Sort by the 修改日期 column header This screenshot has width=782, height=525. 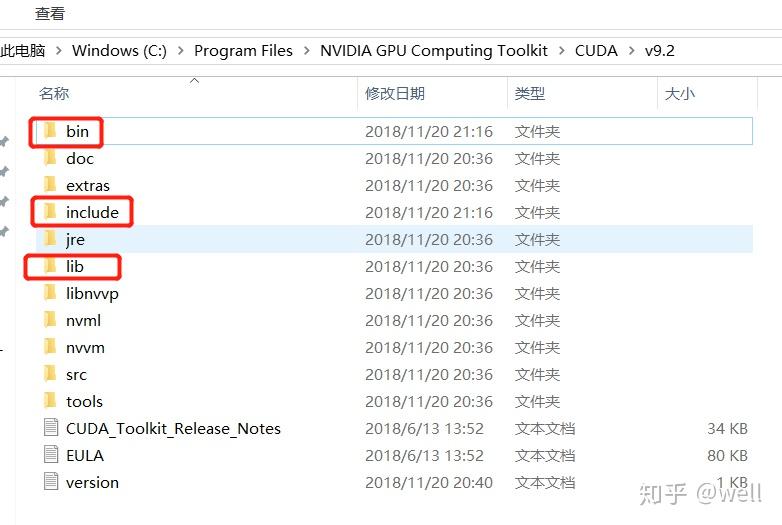[395, 93]
